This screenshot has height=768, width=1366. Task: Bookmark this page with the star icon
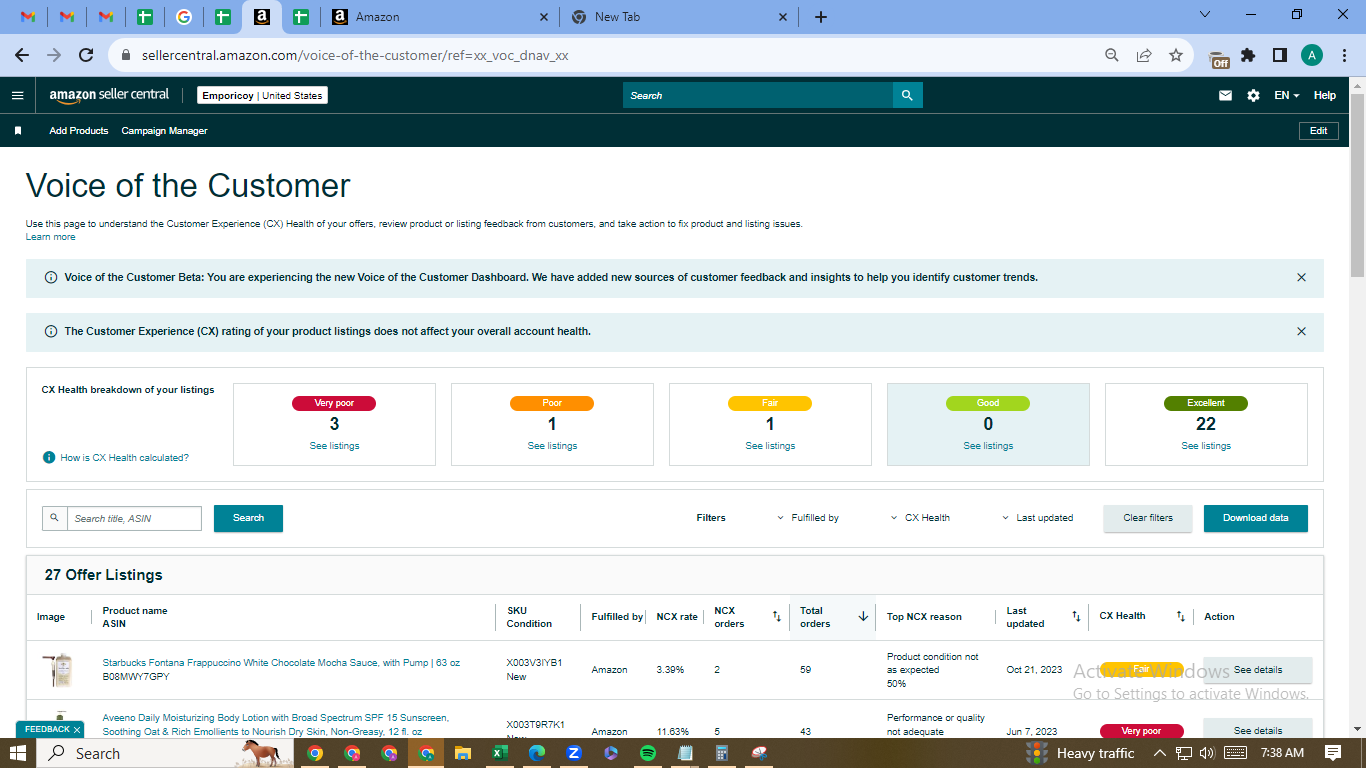click(1176, 56)
